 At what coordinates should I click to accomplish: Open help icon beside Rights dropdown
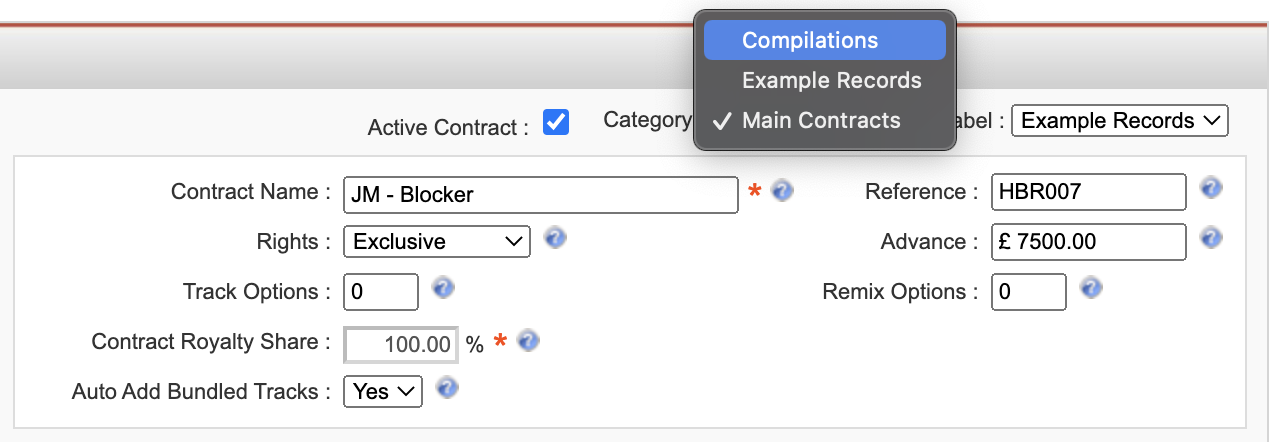click(x=555, y=238)
